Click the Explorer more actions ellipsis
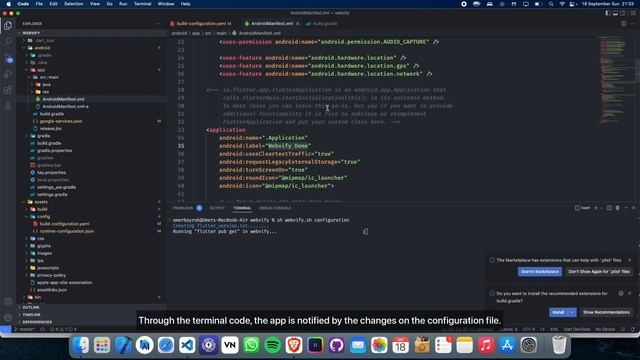The width and height of the screenshot is (640, 360). click(158, 24)
